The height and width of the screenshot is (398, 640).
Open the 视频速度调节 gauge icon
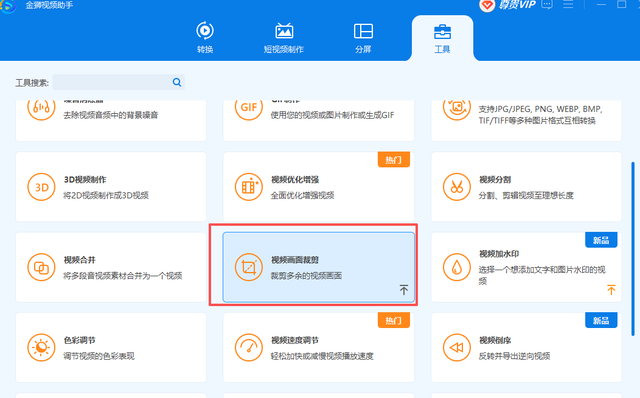click(x=249, y=348)
